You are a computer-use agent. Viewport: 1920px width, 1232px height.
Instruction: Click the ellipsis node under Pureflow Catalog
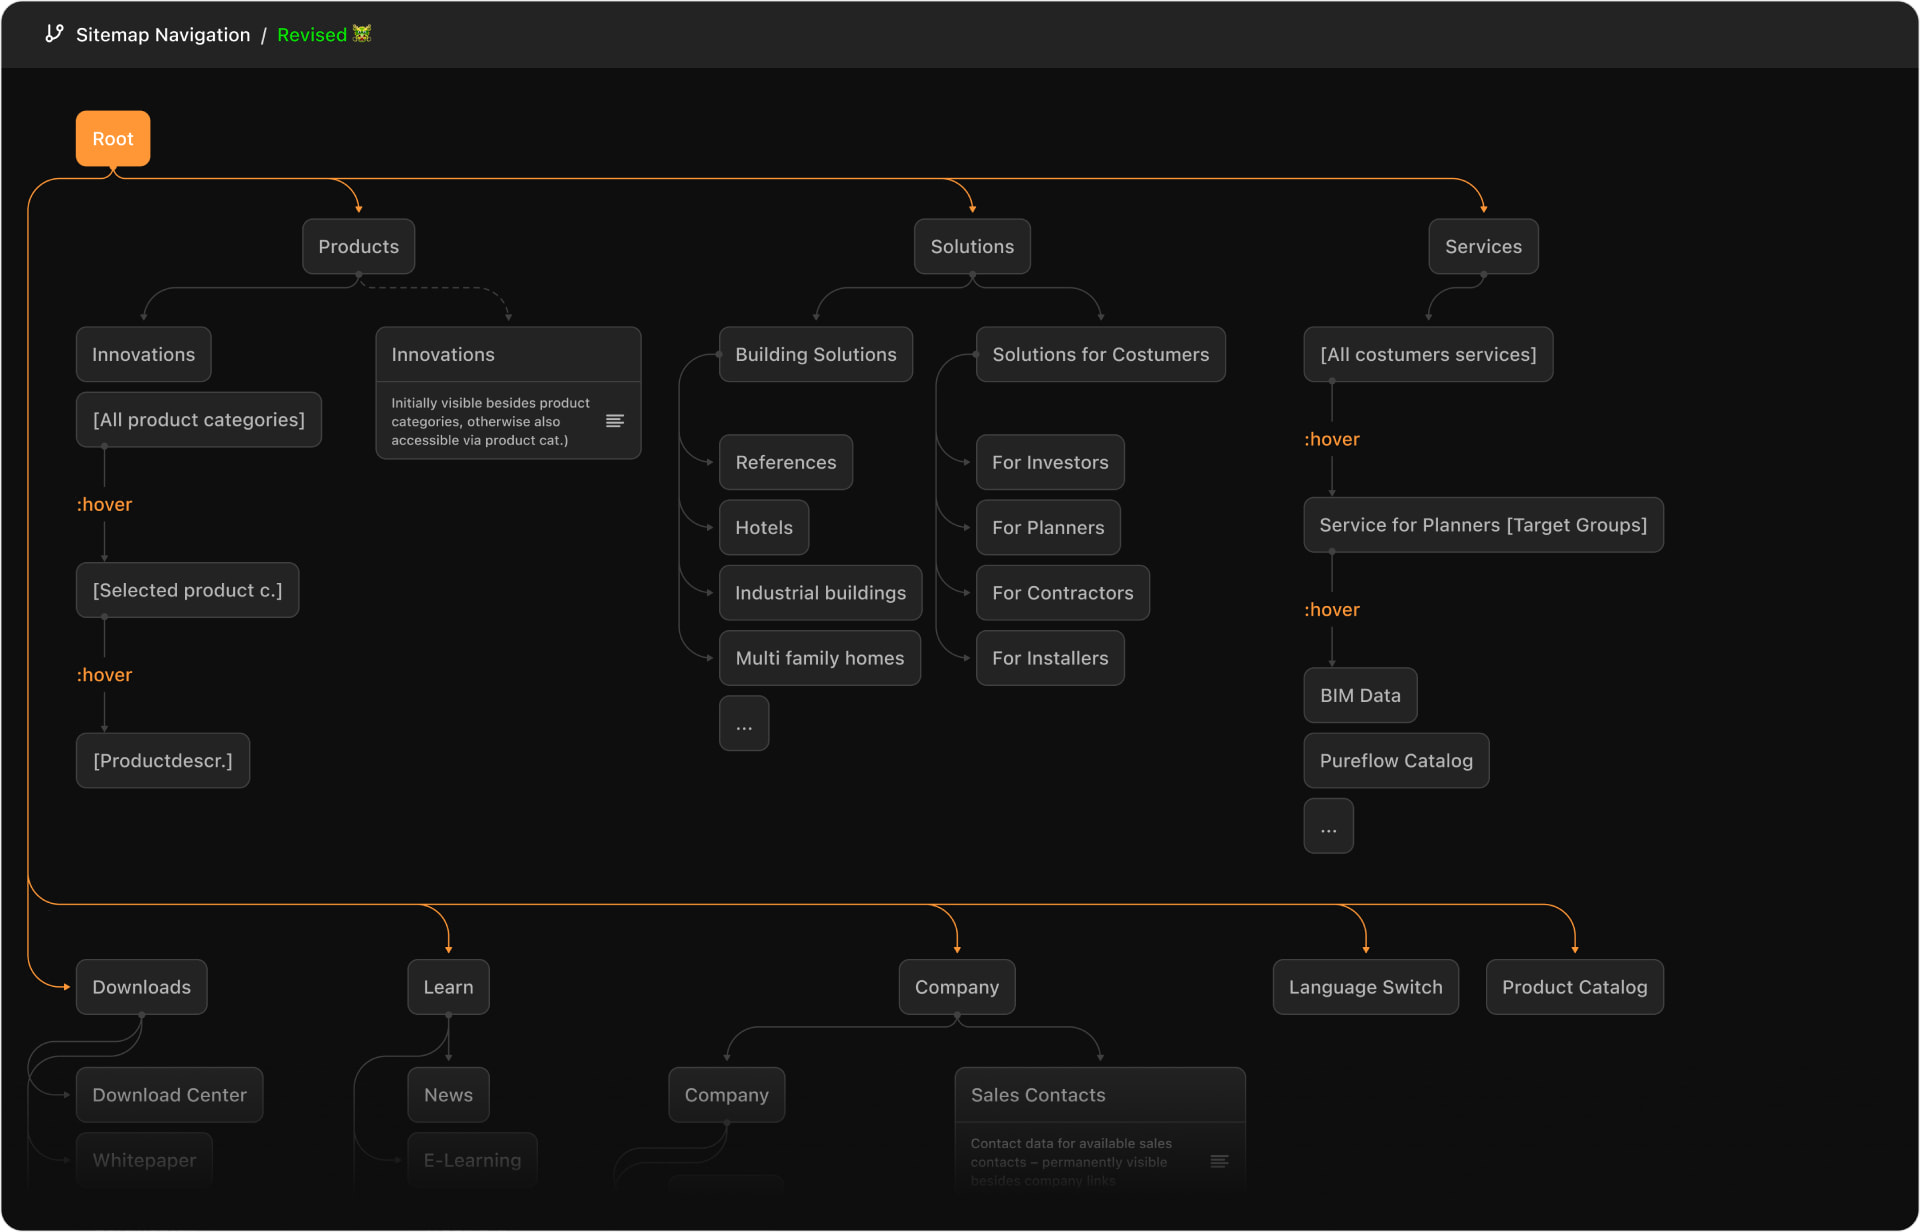point(1328,826)
